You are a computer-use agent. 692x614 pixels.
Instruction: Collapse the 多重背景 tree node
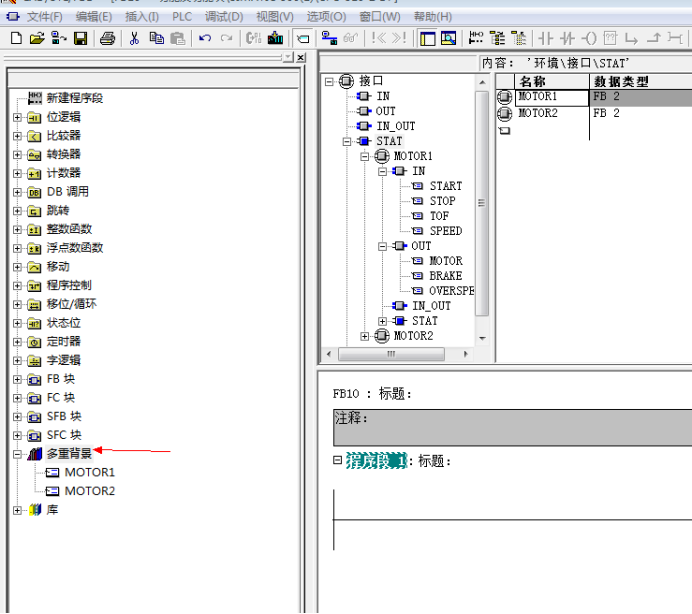pyautogui.click(x=17, y=454)
